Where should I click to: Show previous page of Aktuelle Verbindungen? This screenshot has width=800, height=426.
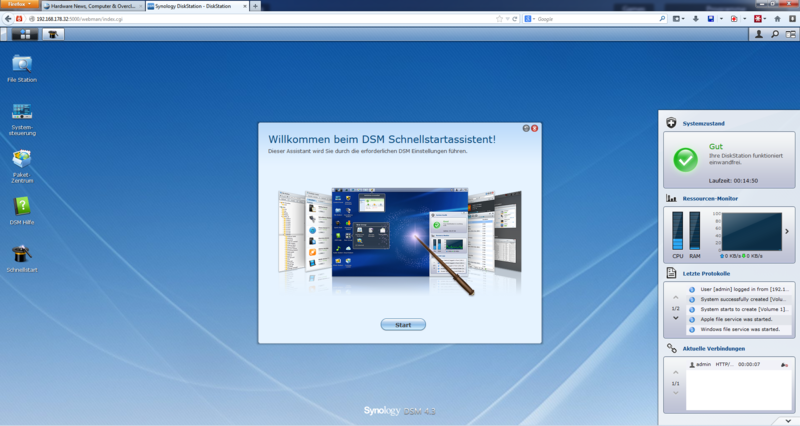tap(676, 372)
